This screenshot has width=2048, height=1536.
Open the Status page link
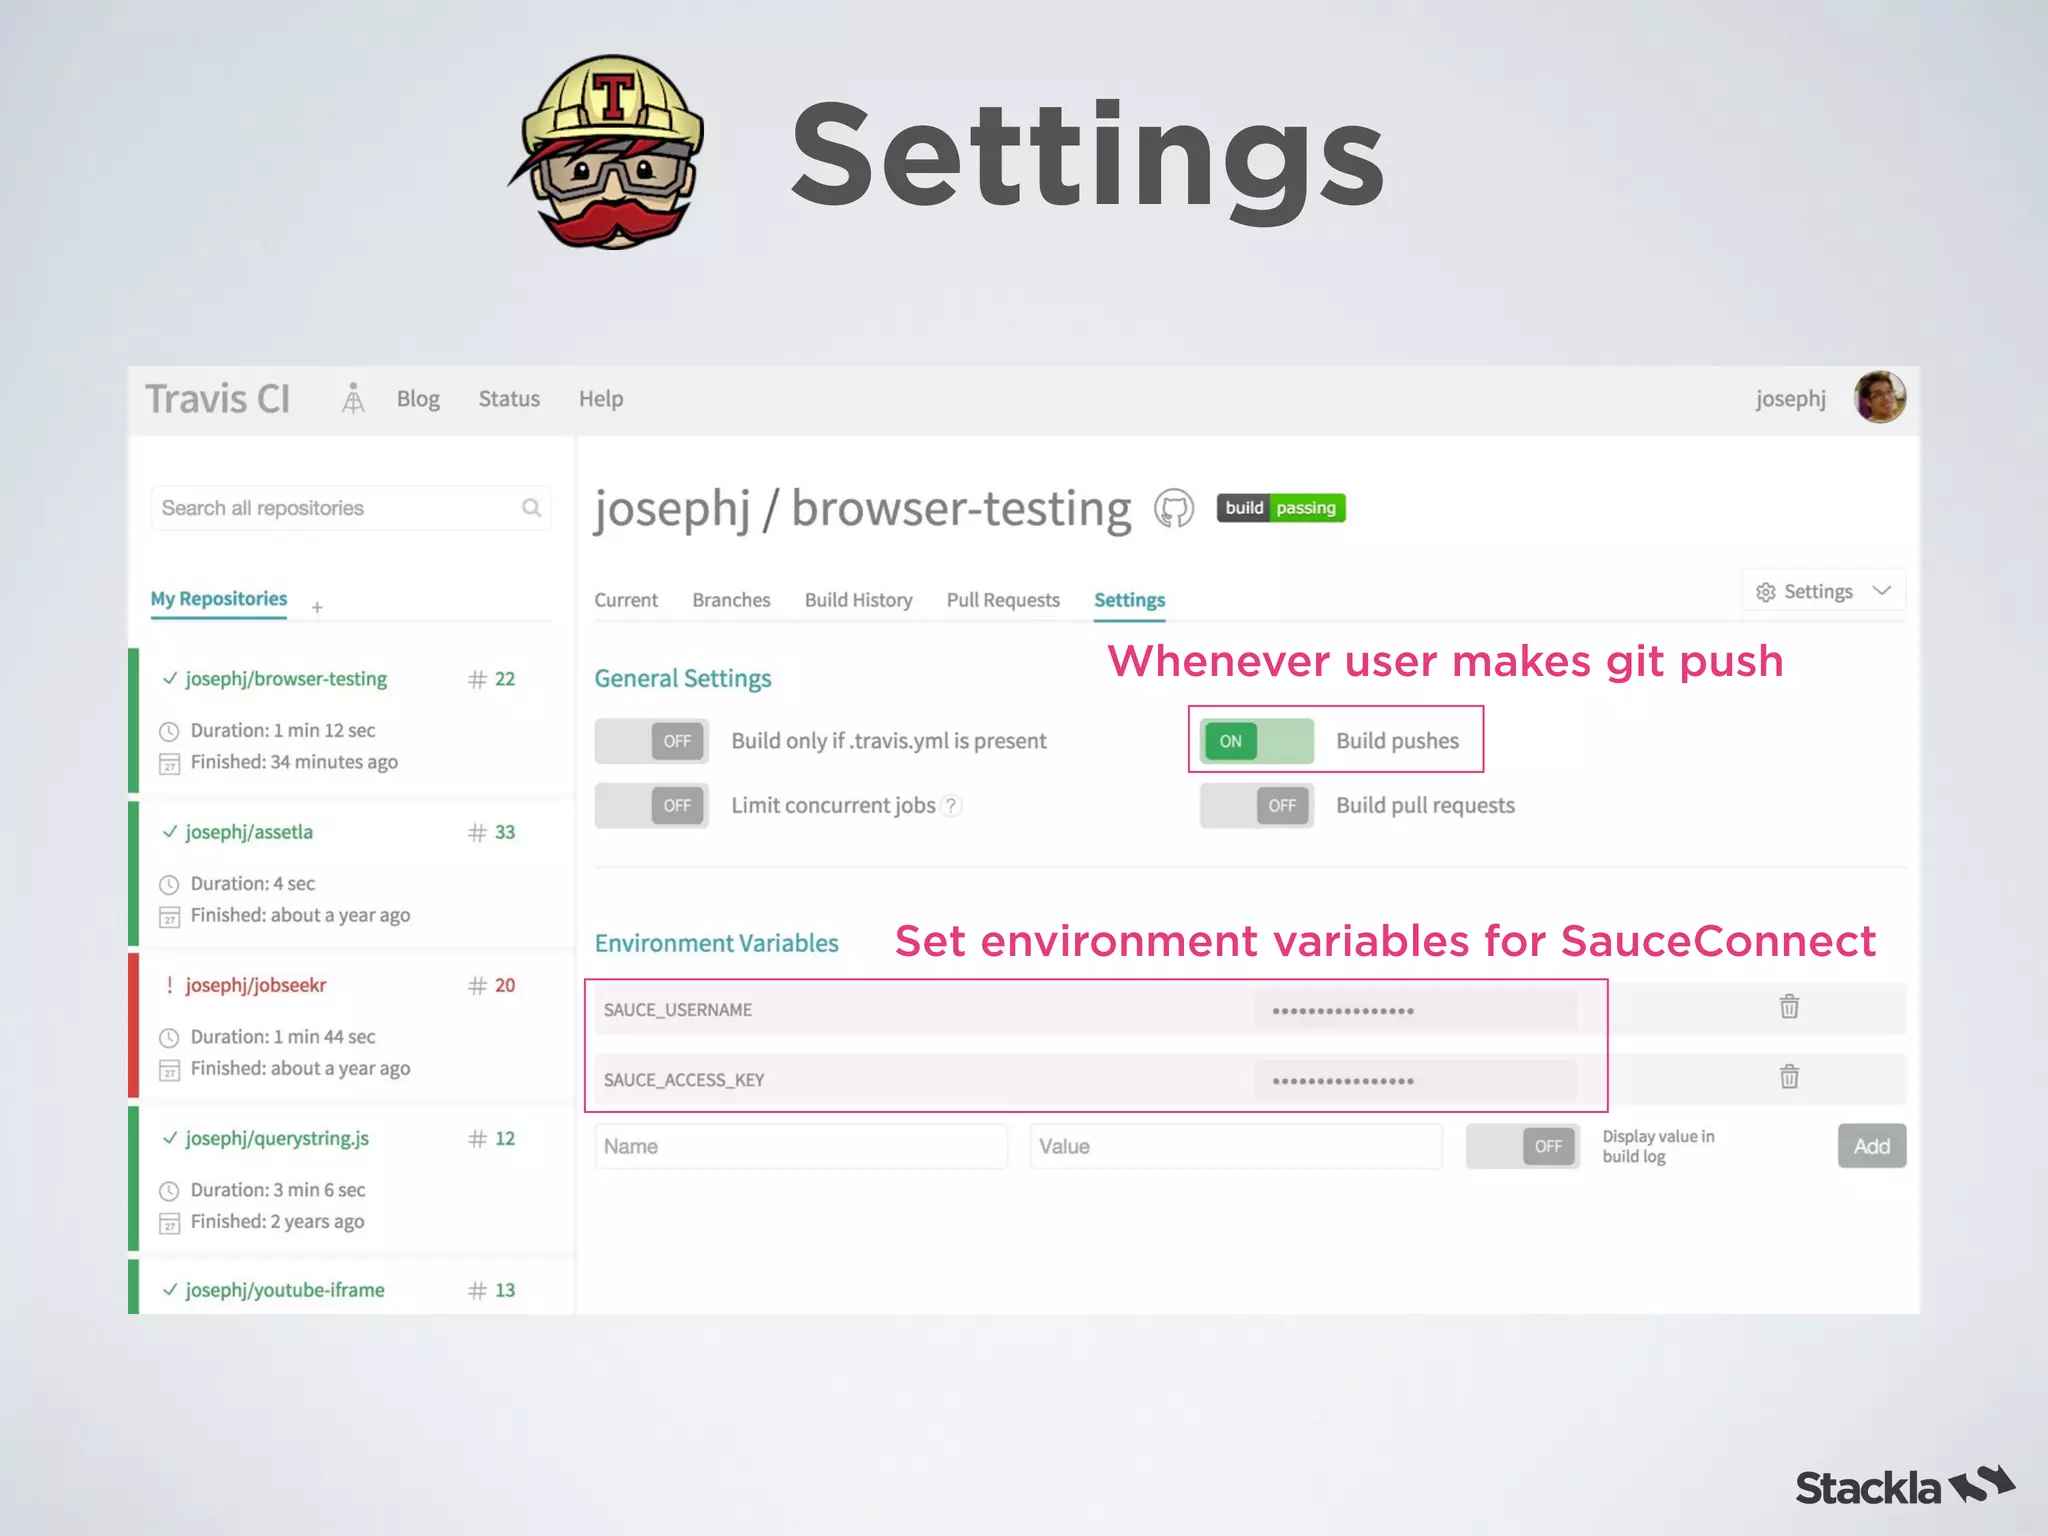(x=509, y=398)
